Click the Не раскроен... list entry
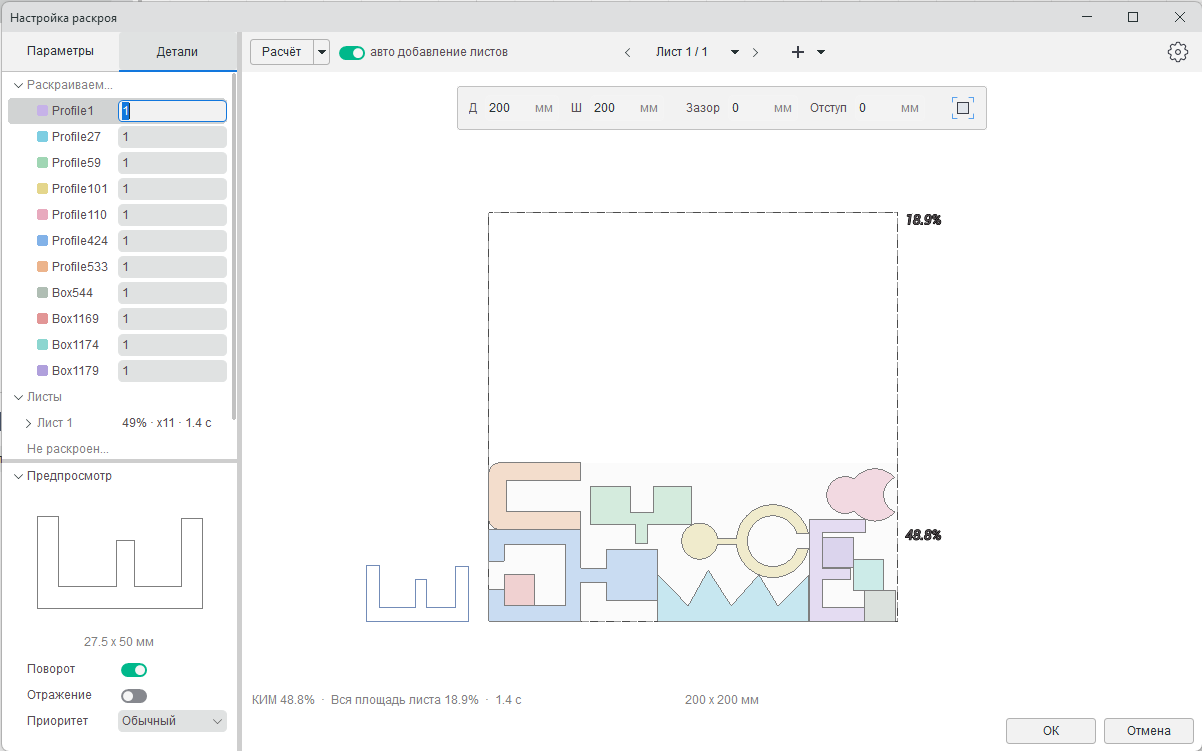This screenshot has width=1202, height=751. pos(68,449)
